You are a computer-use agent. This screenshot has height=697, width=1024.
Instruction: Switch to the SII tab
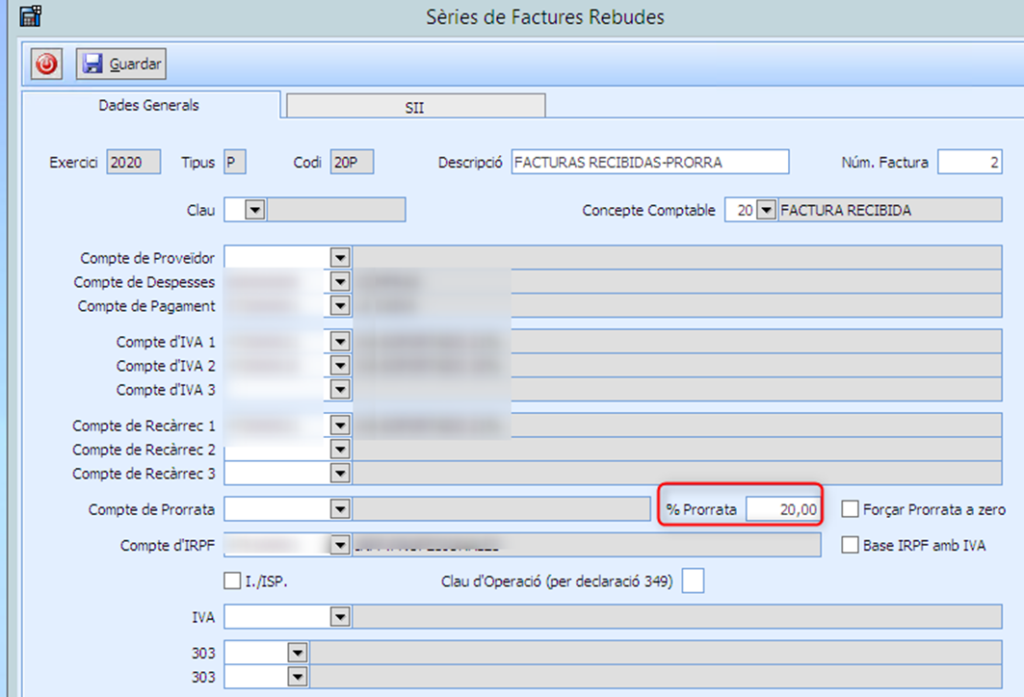(x=415, y=106)
